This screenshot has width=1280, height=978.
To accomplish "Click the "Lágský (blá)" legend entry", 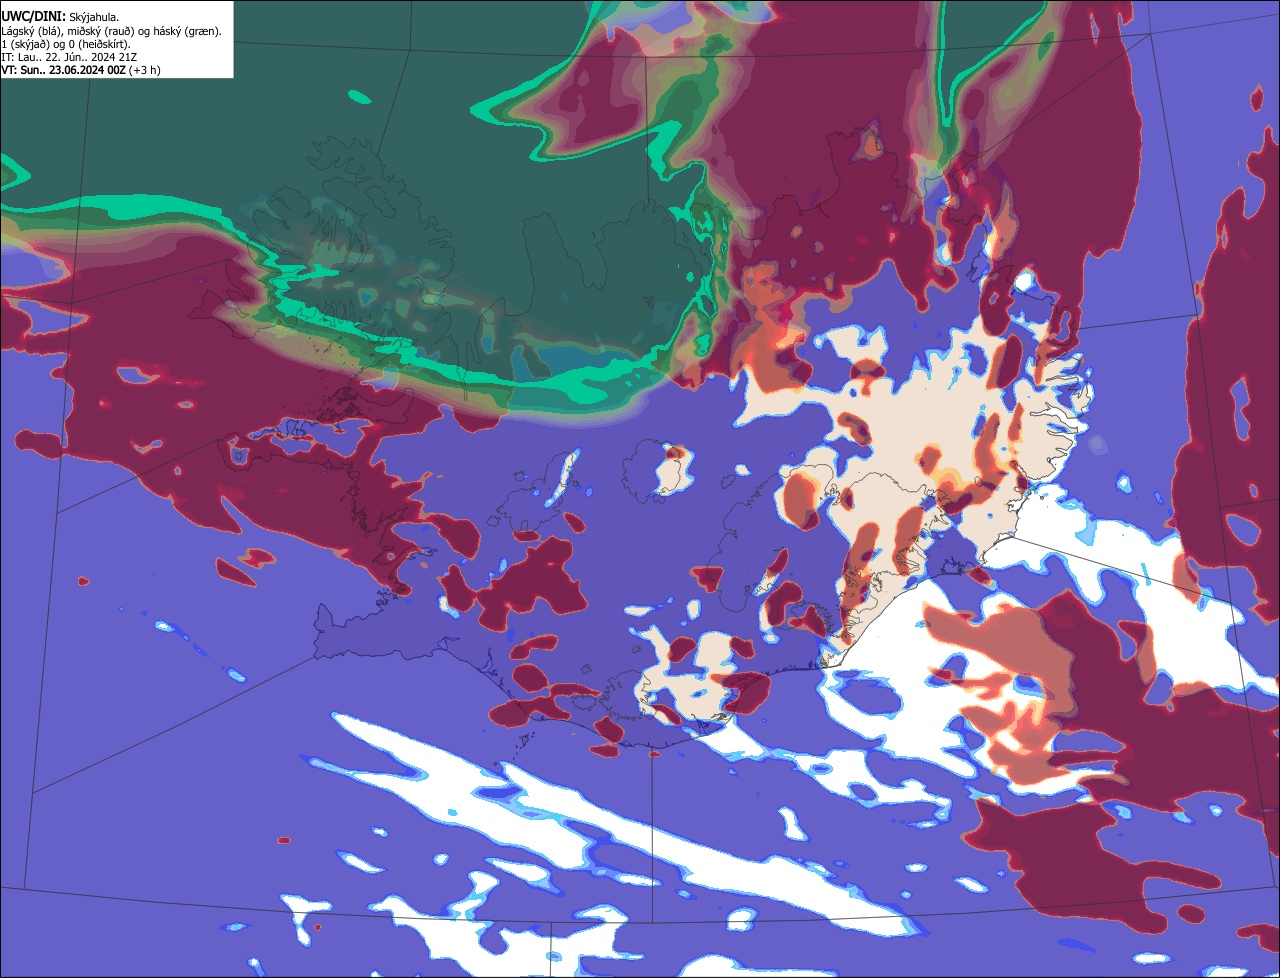I will [x=29, y=31].
